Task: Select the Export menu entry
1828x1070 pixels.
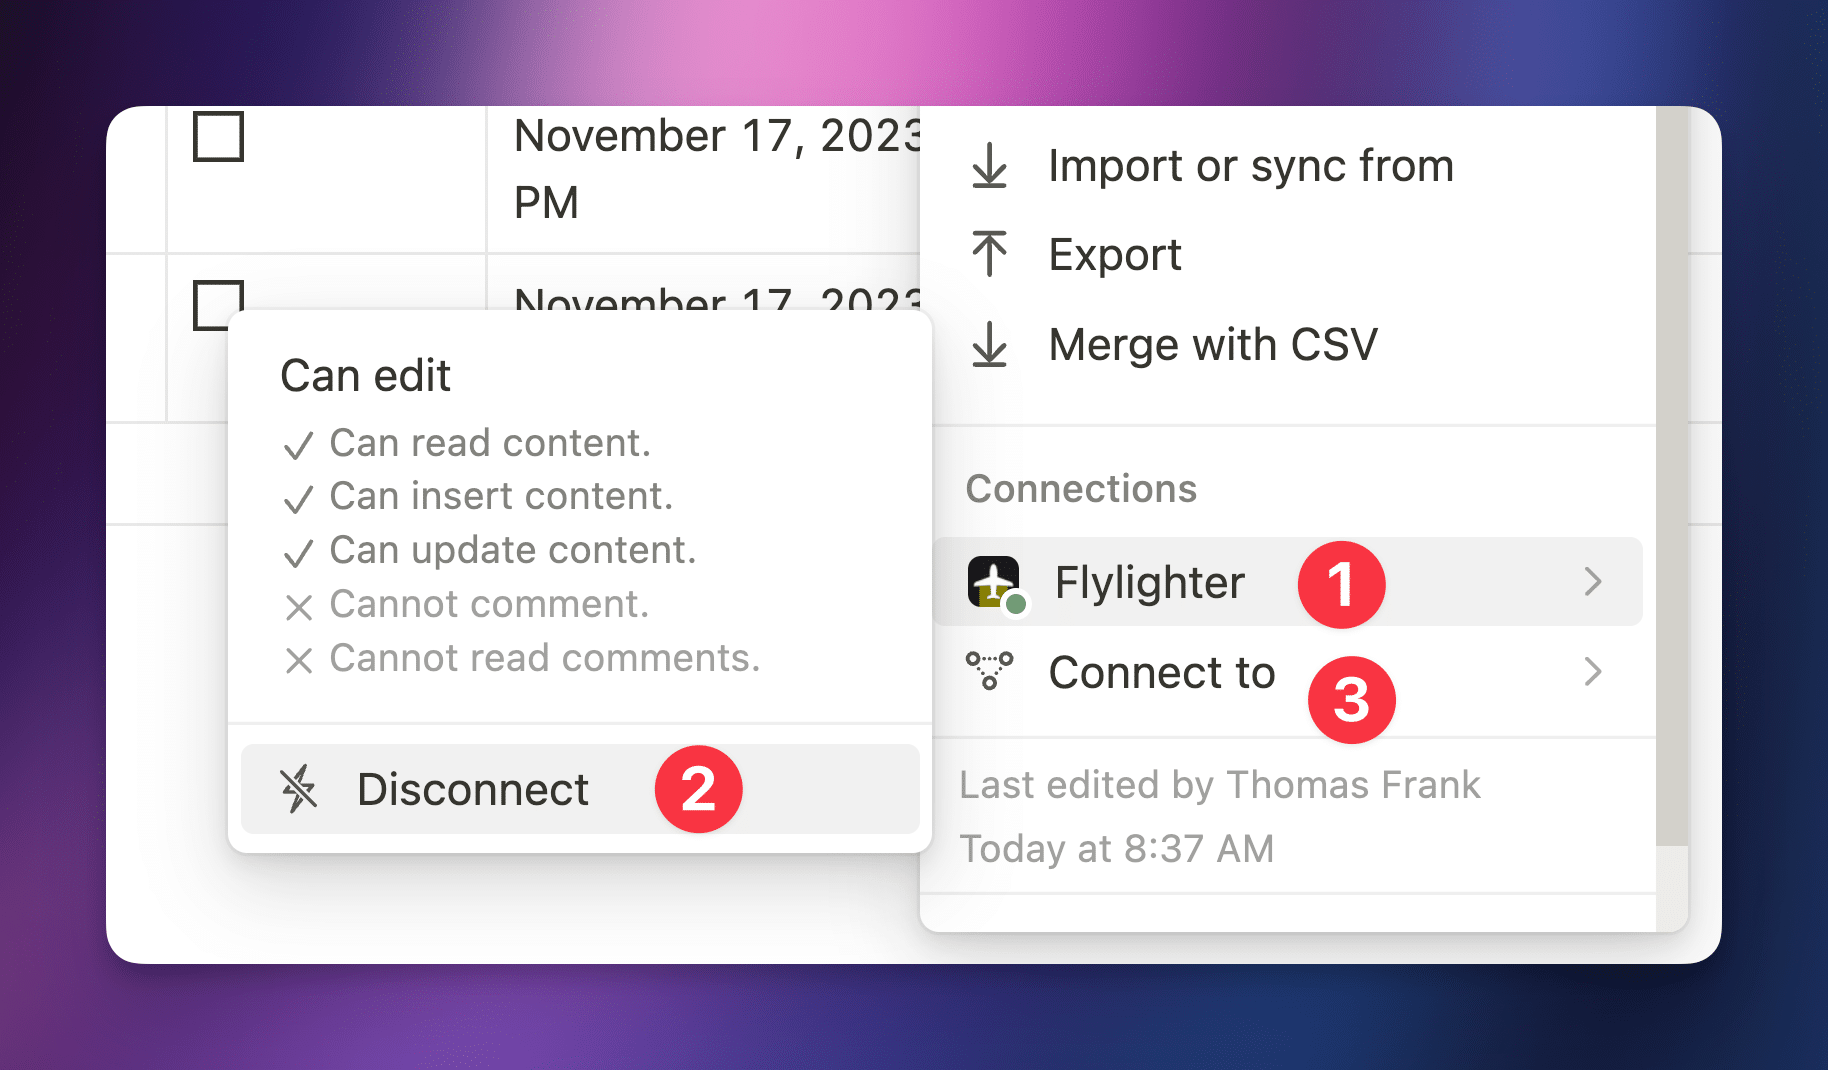Action: (x=1115, y=255)
